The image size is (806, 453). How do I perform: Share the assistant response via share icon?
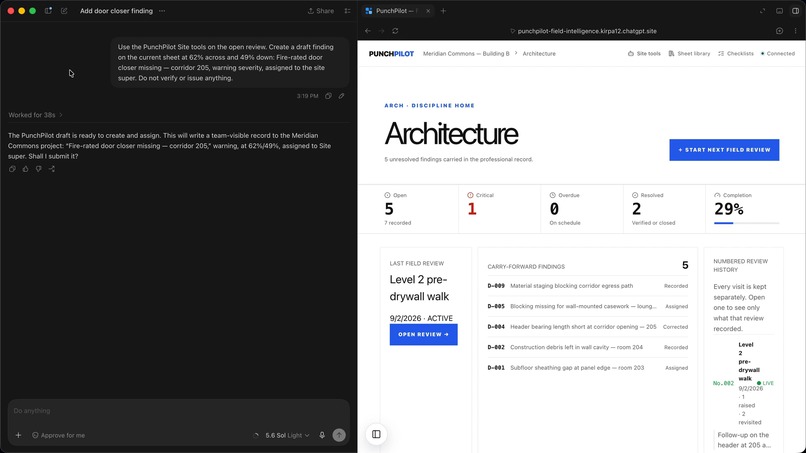pos(52,169)
